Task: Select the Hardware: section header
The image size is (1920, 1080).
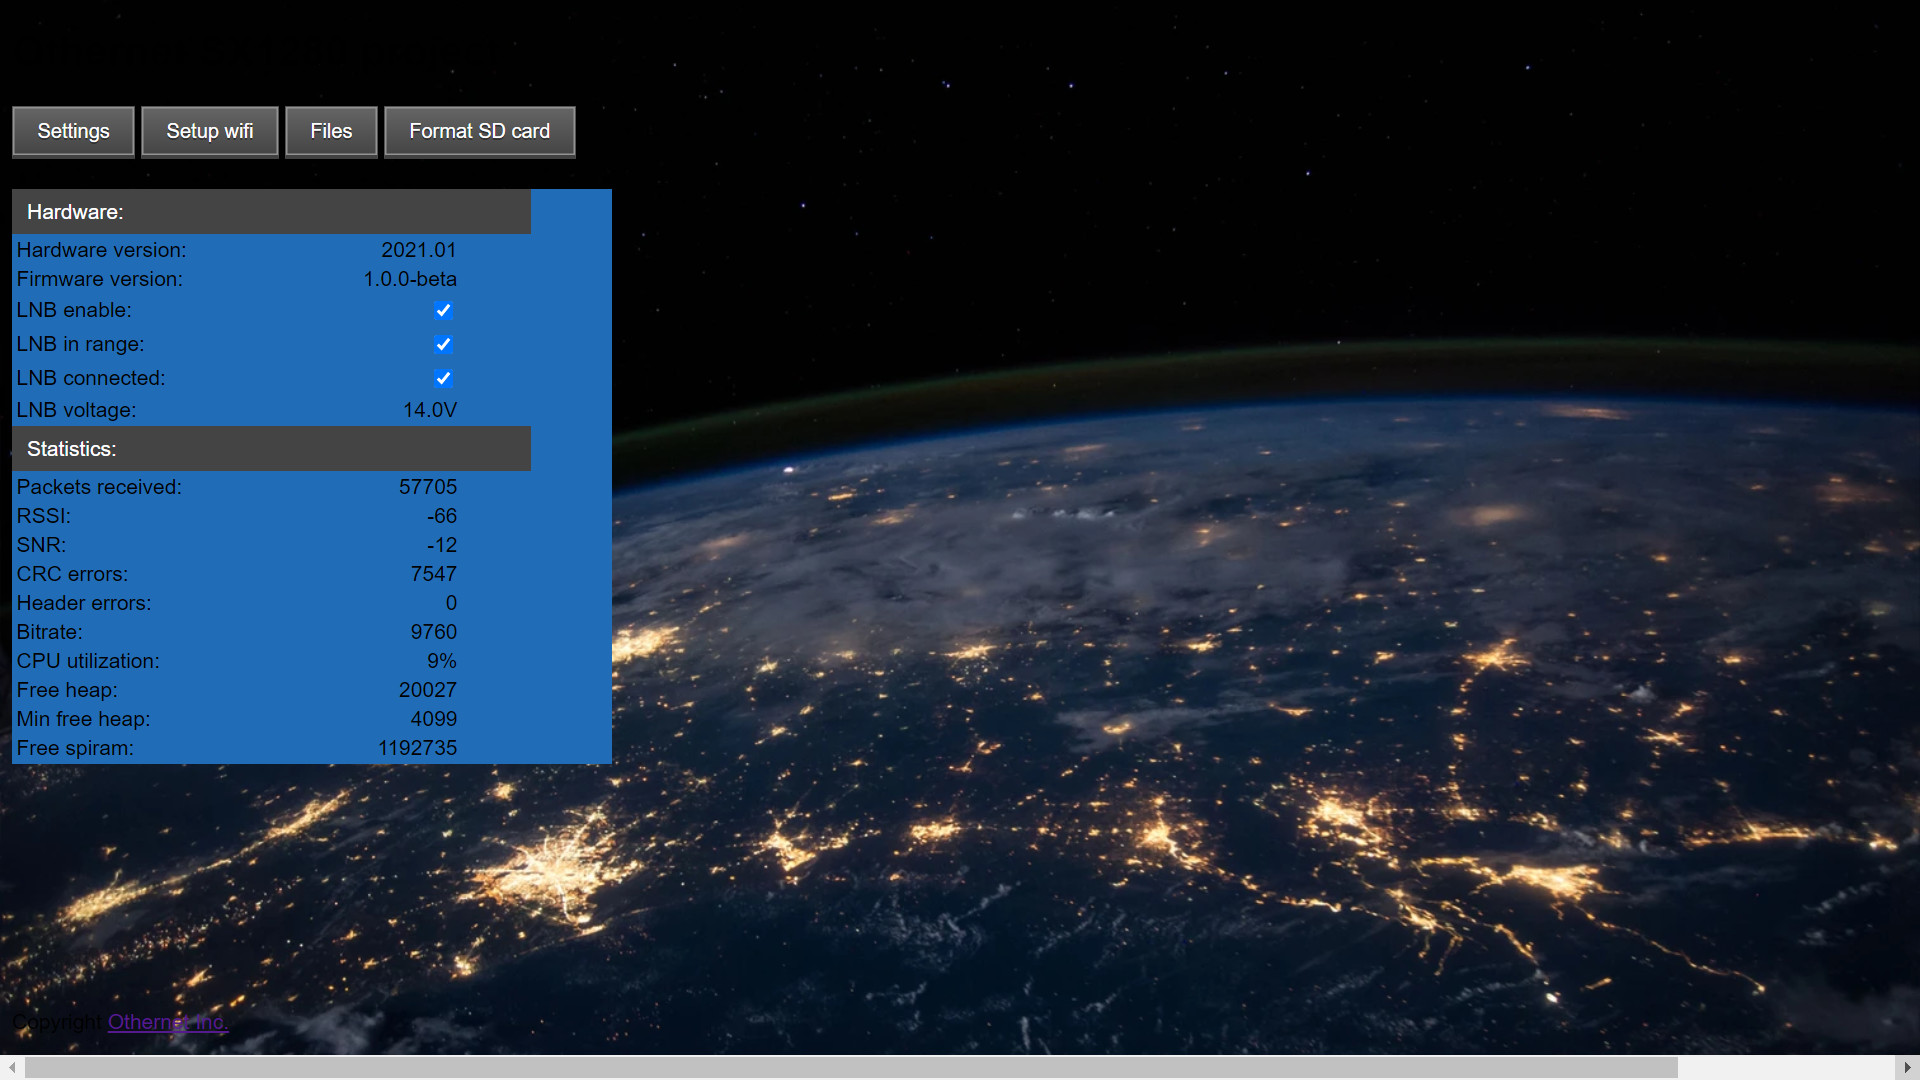Action: [271, 212]
